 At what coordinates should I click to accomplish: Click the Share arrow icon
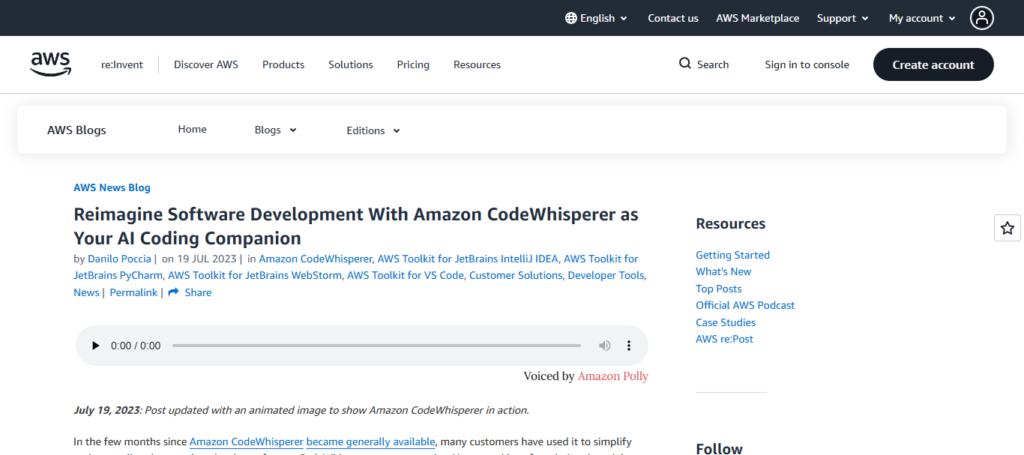[173, 292]
